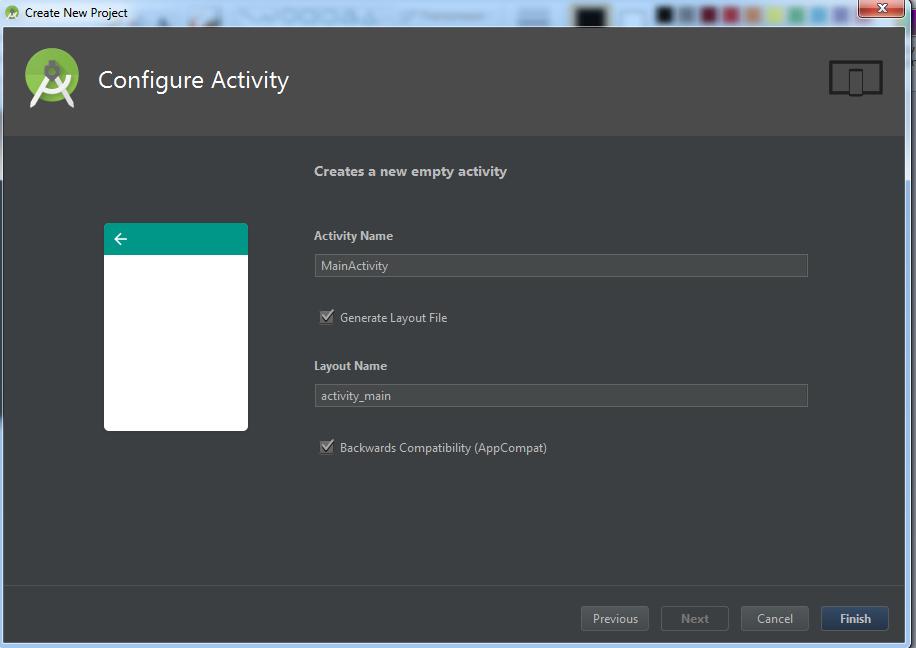Click the Activity Name input field
The width and height of the screenshot is (916, 648).
561,266
